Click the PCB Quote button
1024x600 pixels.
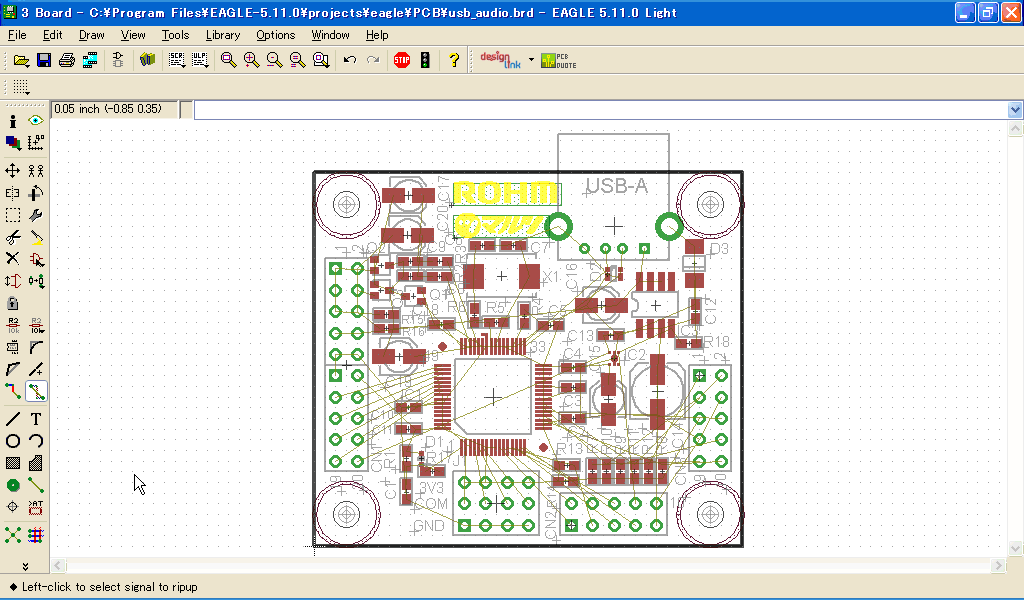558,60
